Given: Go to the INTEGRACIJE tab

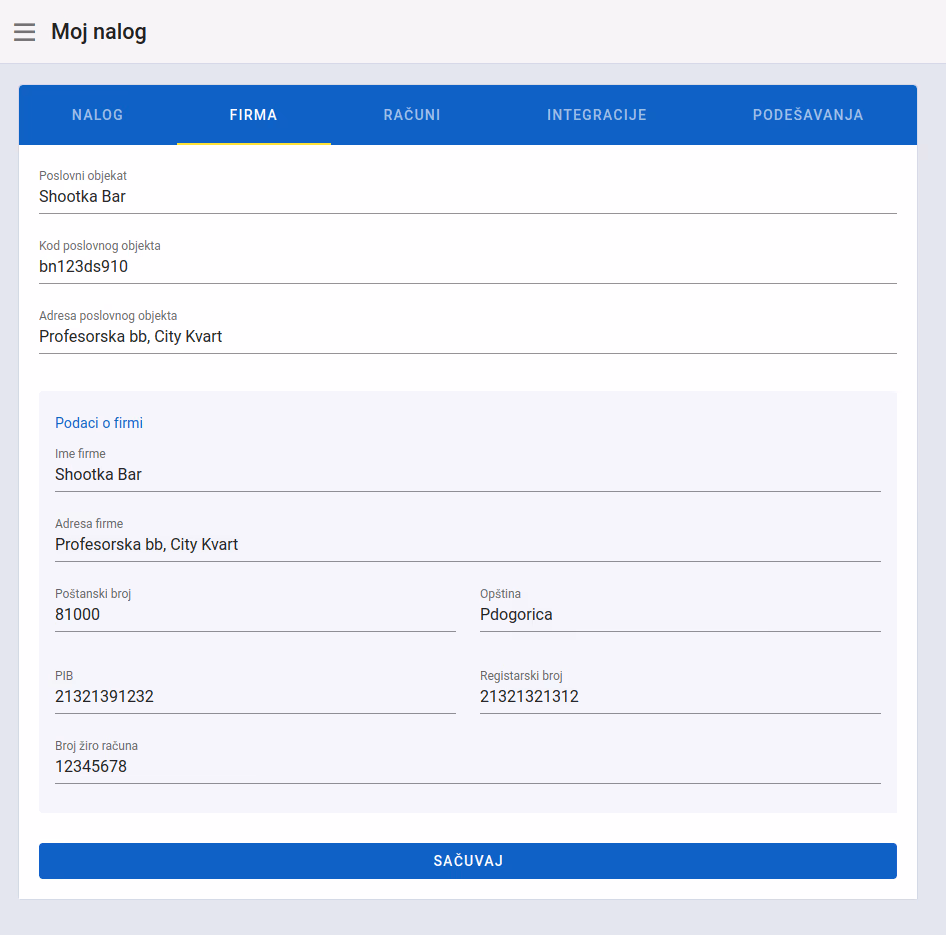Looking at the screenshot, I should click(x=597, y=115).
